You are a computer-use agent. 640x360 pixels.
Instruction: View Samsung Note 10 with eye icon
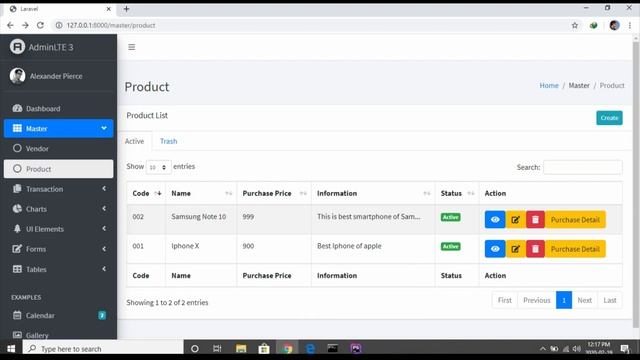tap(495, 220)
